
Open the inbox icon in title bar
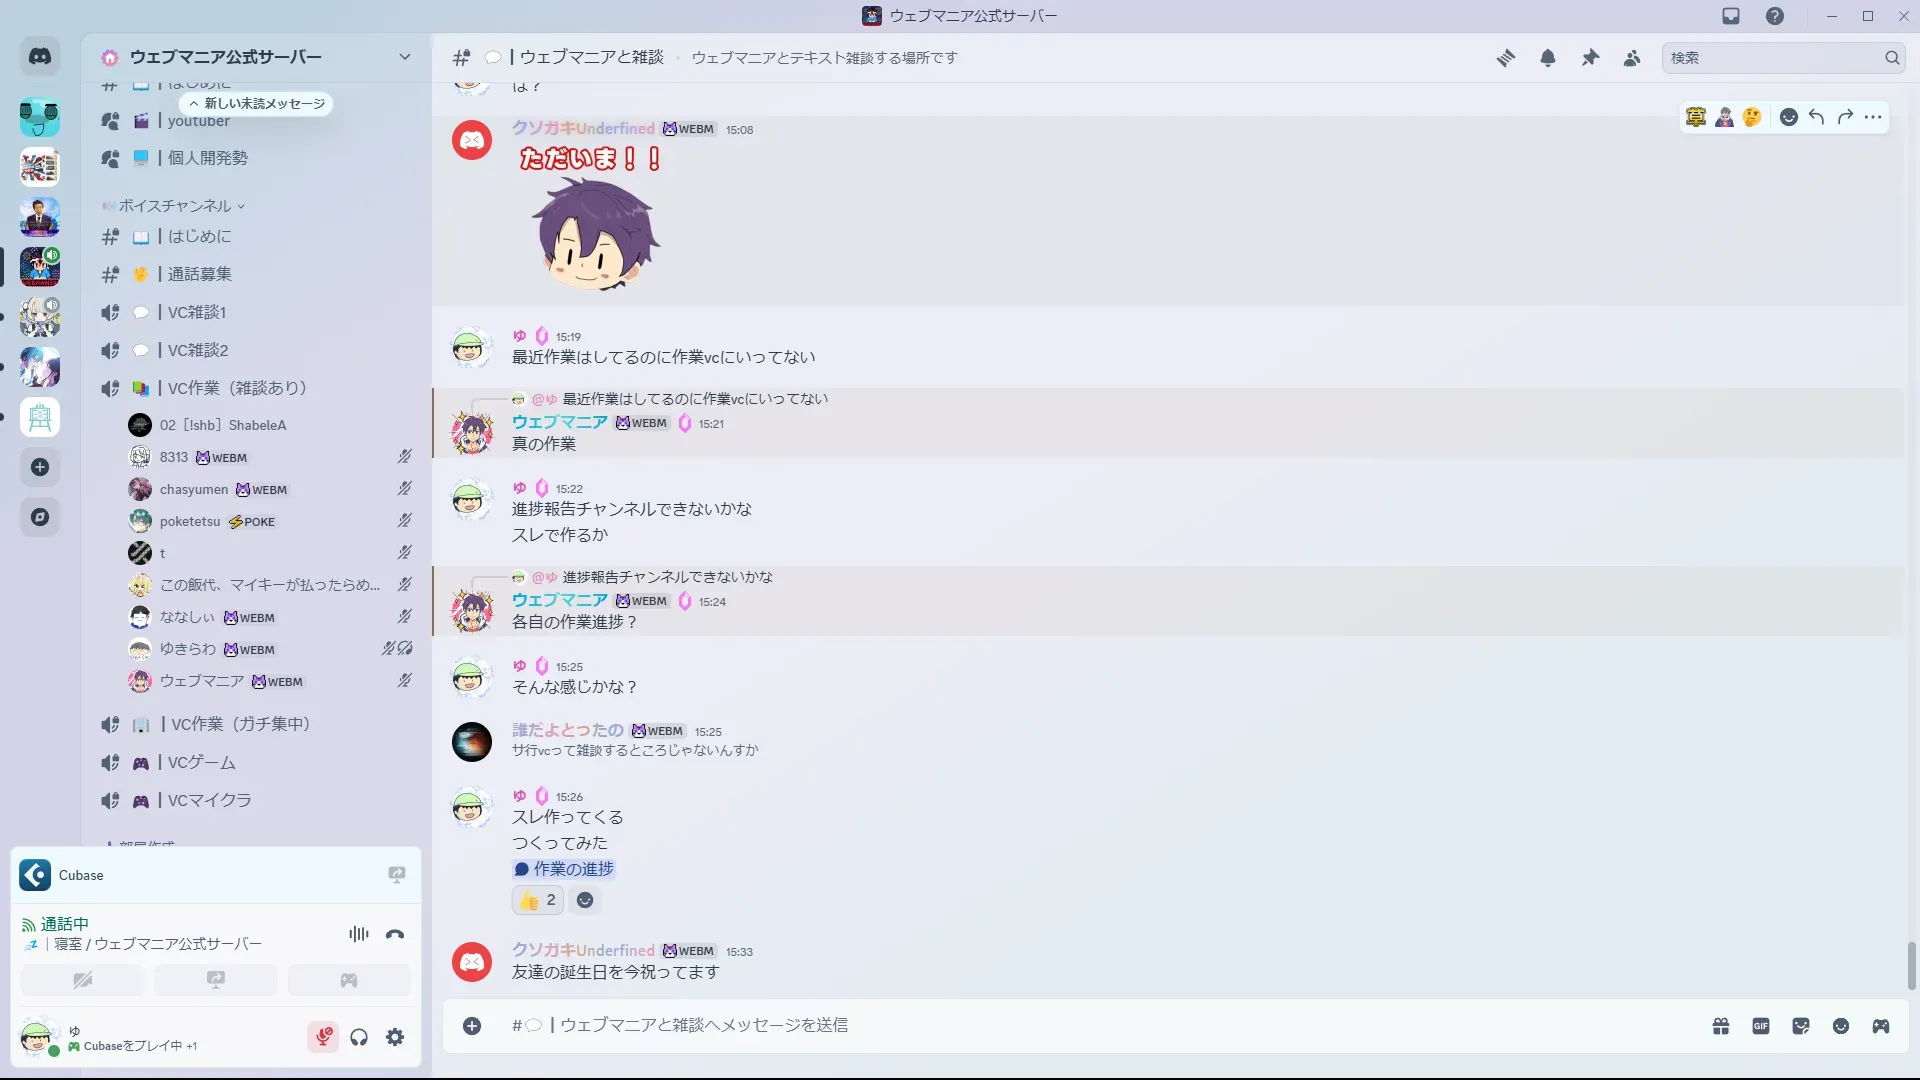(1731, 16)
